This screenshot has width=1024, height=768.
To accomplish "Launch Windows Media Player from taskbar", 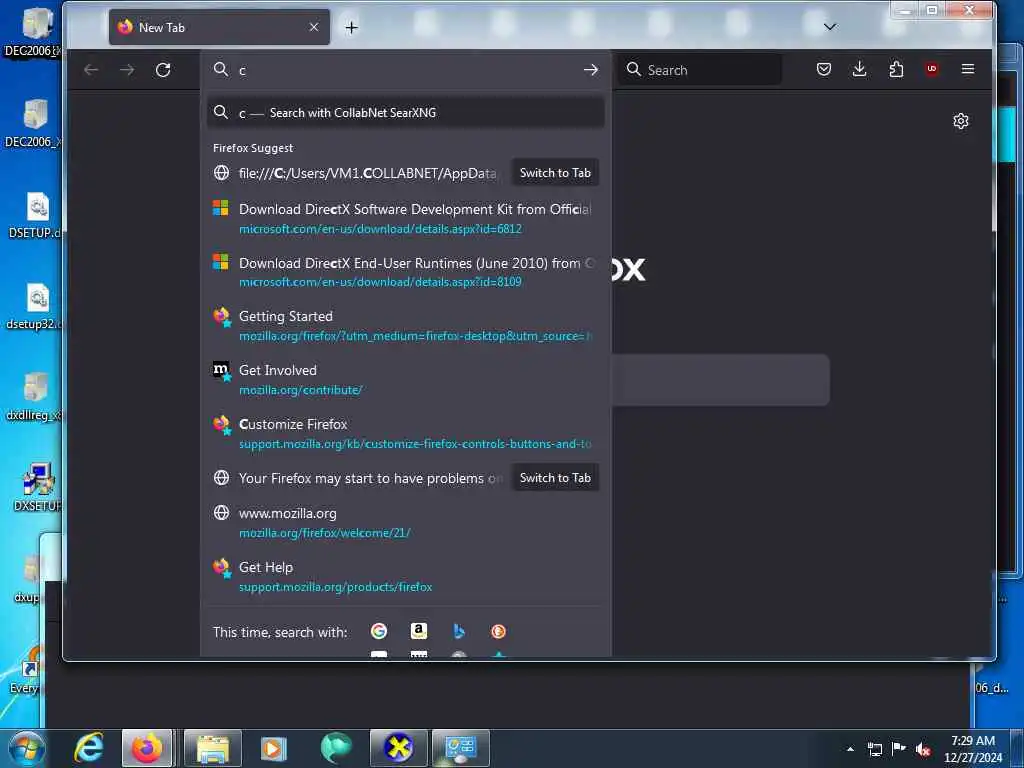I will click(274, 748).
